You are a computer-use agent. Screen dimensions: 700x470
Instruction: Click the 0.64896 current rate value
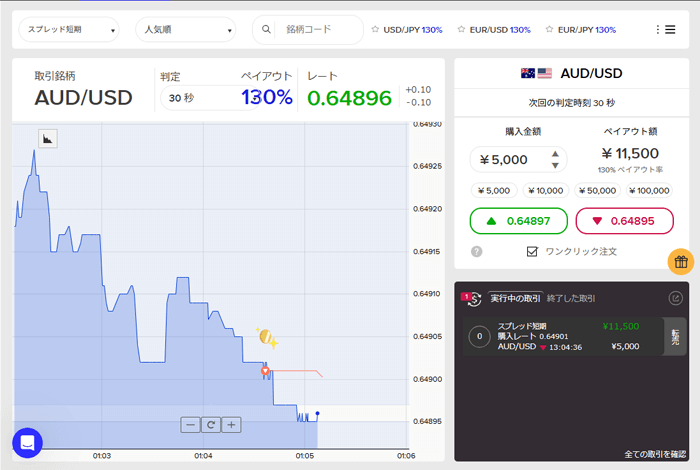click(350, 98)
